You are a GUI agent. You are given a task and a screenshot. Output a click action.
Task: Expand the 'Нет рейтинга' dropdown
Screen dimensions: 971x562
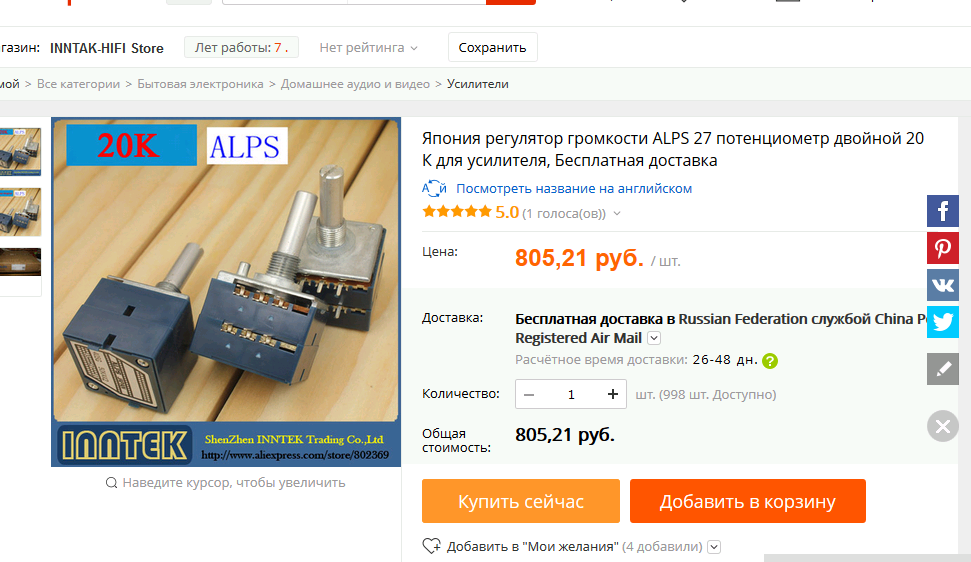click(368, 48)
